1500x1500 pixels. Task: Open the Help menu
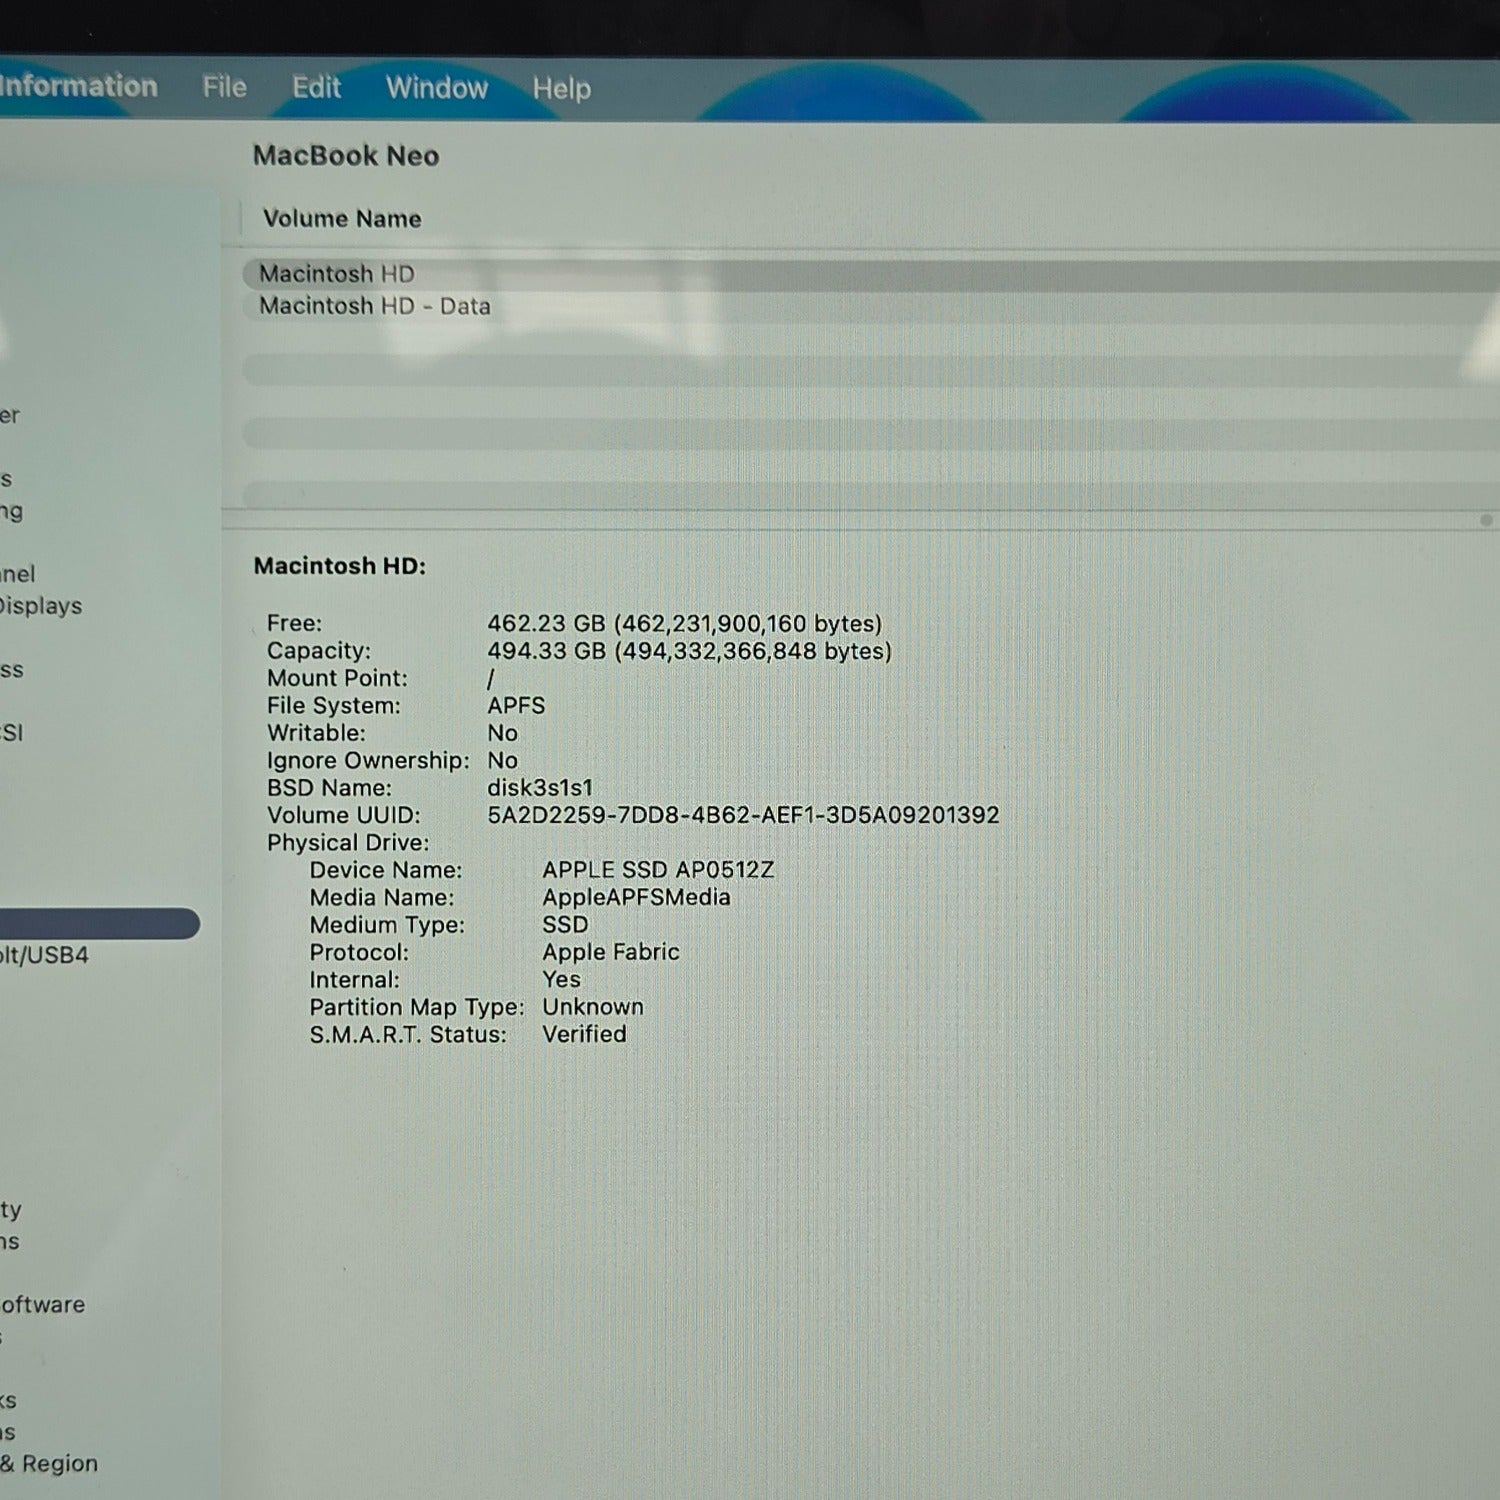coord(561,89)
